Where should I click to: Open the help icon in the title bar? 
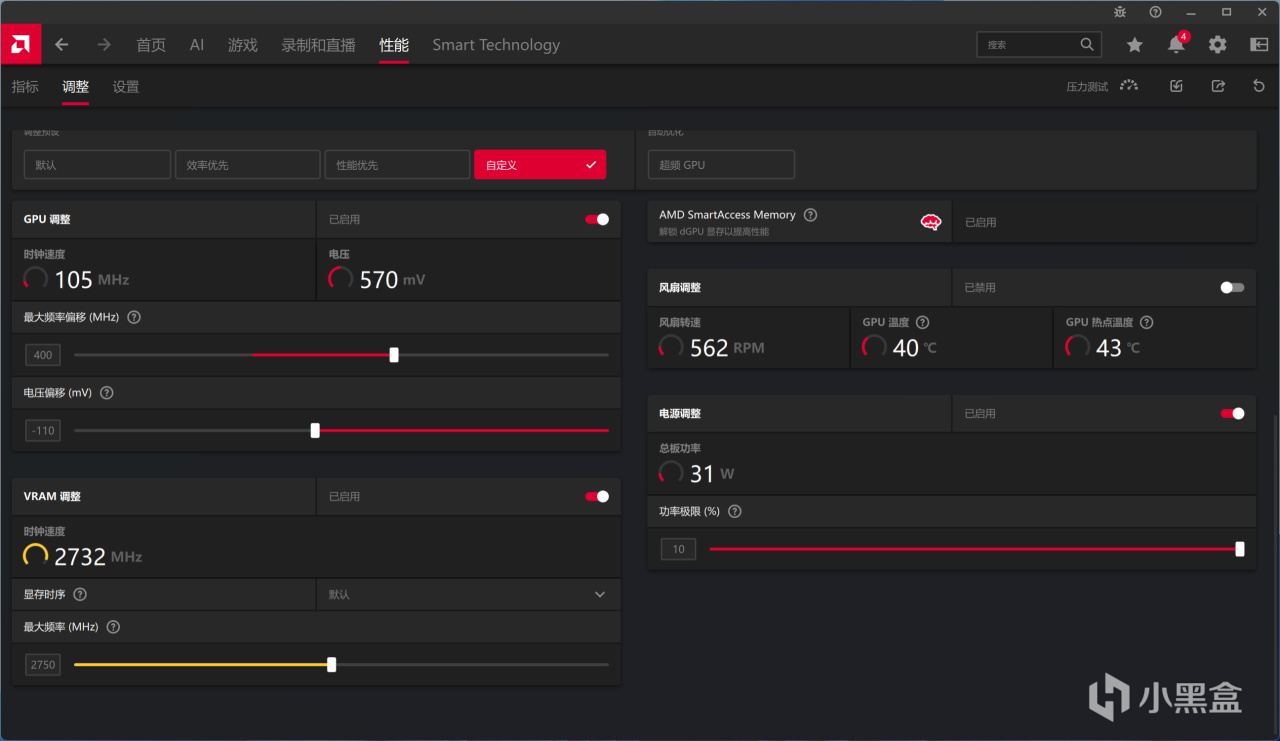(x=1155, y=12)
